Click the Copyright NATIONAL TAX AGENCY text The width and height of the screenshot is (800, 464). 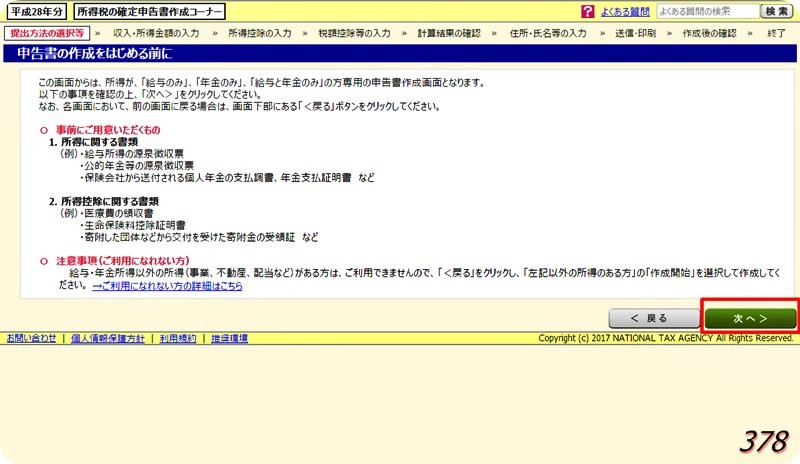[666, 338]
